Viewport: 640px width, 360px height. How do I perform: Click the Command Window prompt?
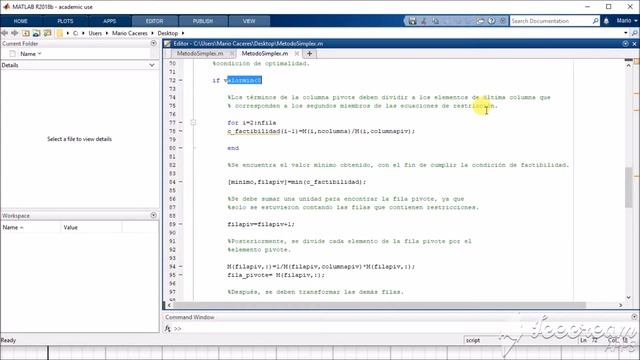(178, 329)
